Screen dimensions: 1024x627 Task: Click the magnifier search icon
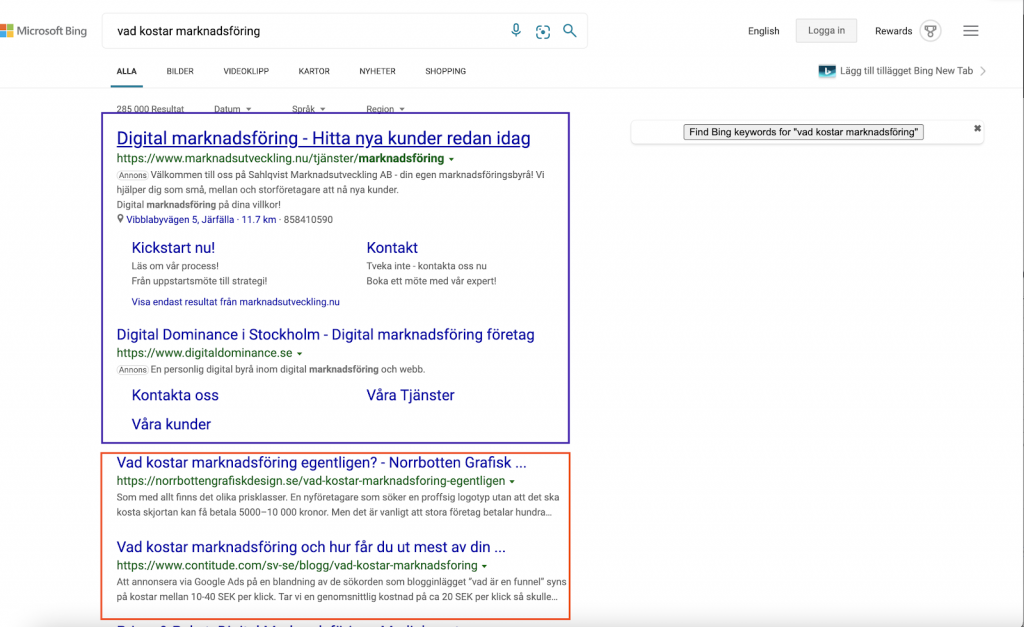[569, 31]
